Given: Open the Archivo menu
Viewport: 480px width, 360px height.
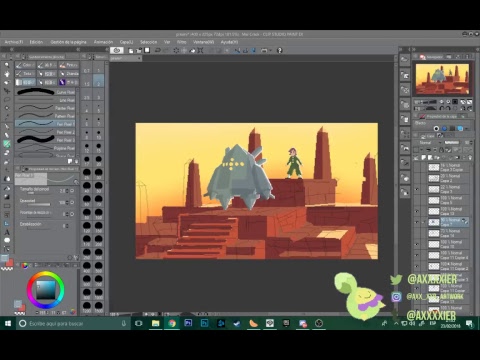Looking at the screenshot, I should pos(14,42).
